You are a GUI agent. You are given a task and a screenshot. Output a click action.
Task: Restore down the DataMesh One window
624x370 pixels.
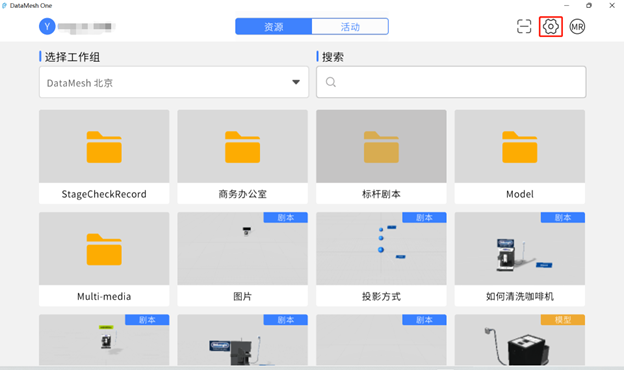click(589, 6)
